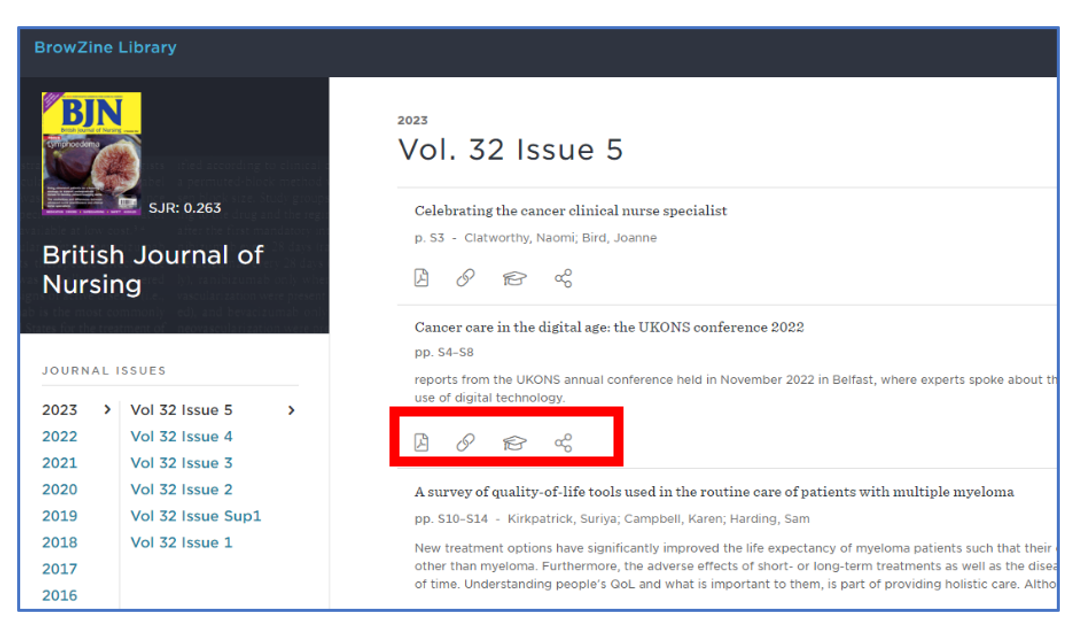Open article on quality-of-life tools for multiple myeloma
1082x634 pixels.
point(714,492)
